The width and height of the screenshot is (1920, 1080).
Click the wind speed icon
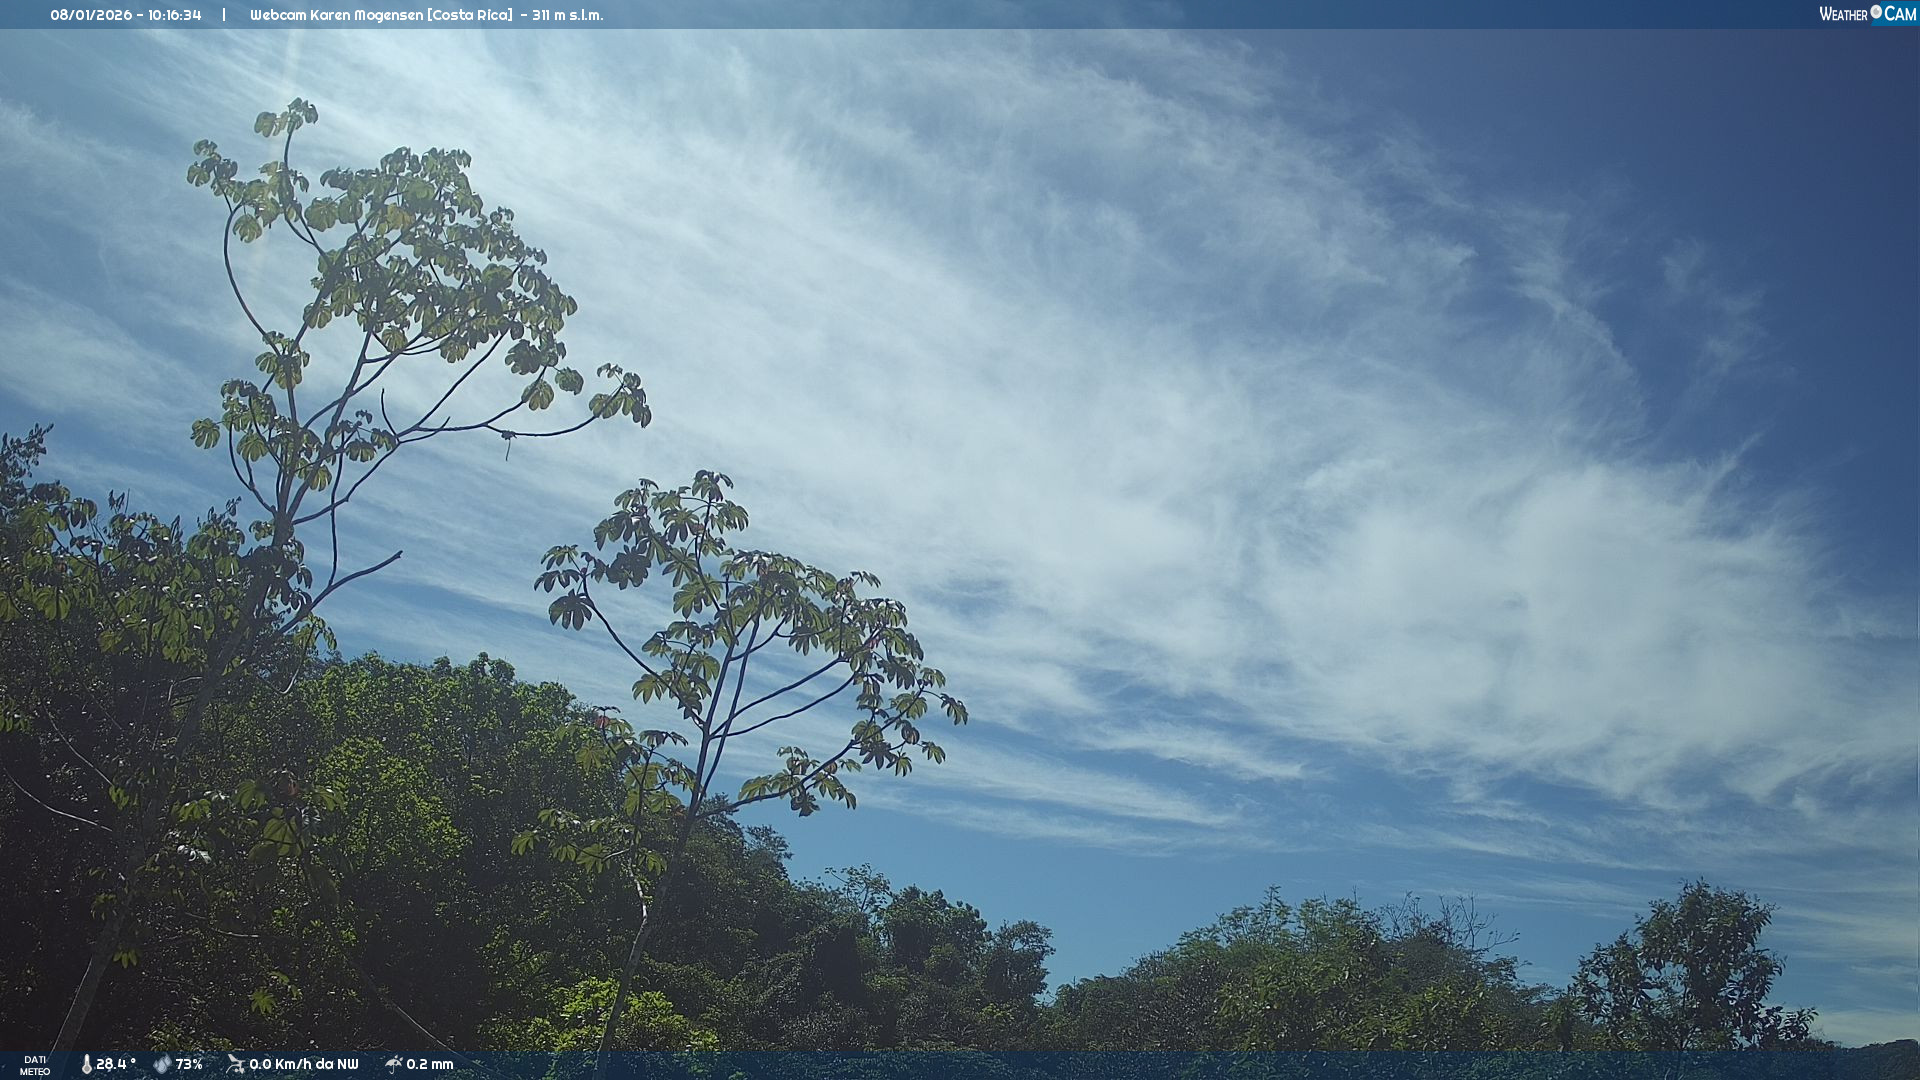(x=235, y=1064)
